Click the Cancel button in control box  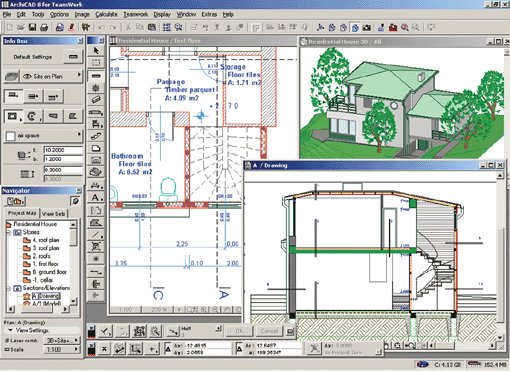[269, 331]
